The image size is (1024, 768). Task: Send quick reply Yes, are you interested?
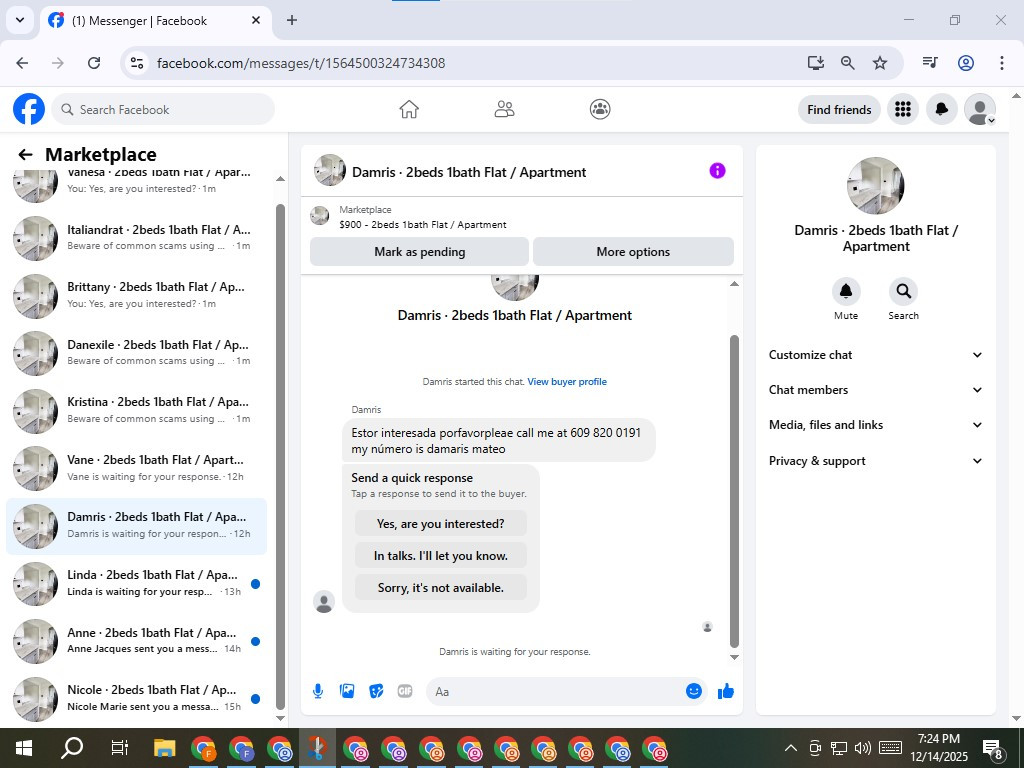pos(441,524)
